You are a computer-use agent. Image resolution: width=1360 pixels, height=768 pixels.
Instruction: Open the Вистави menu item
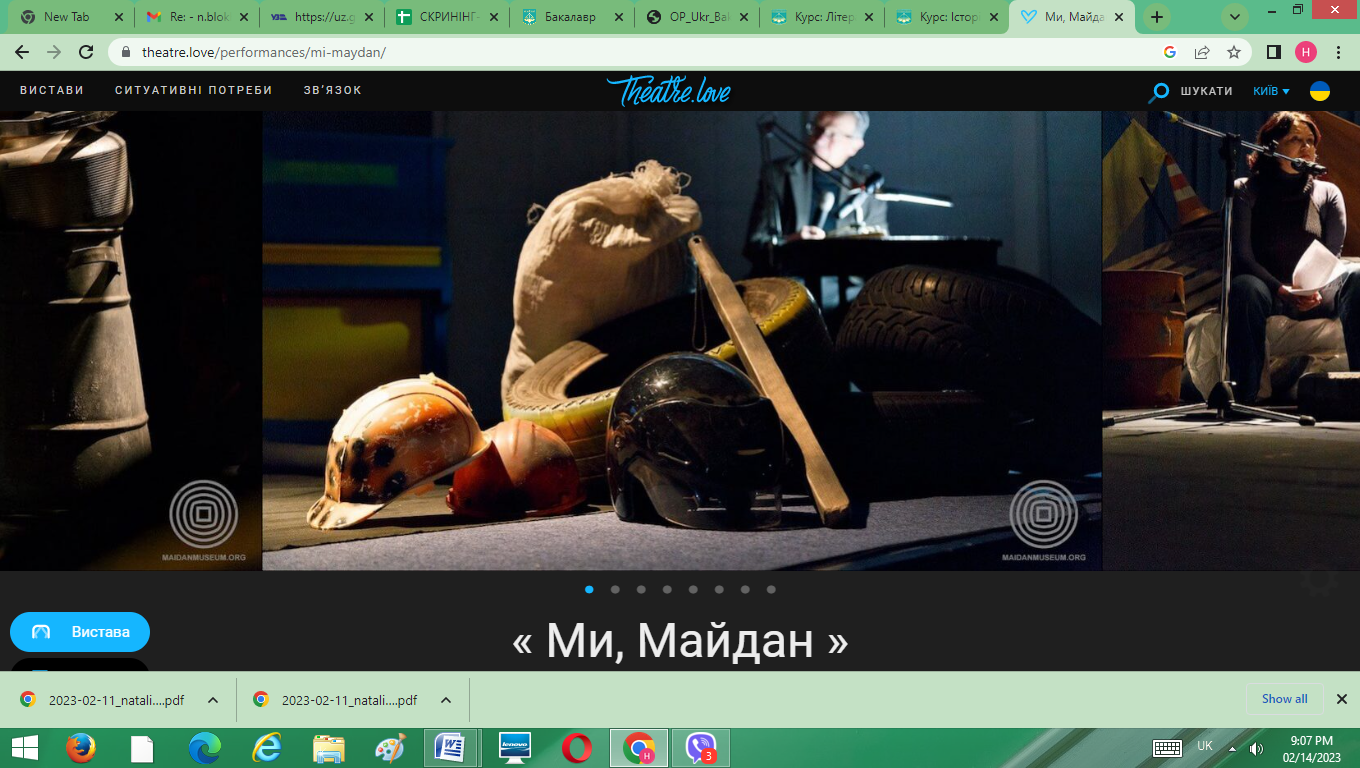coord(52,90)
